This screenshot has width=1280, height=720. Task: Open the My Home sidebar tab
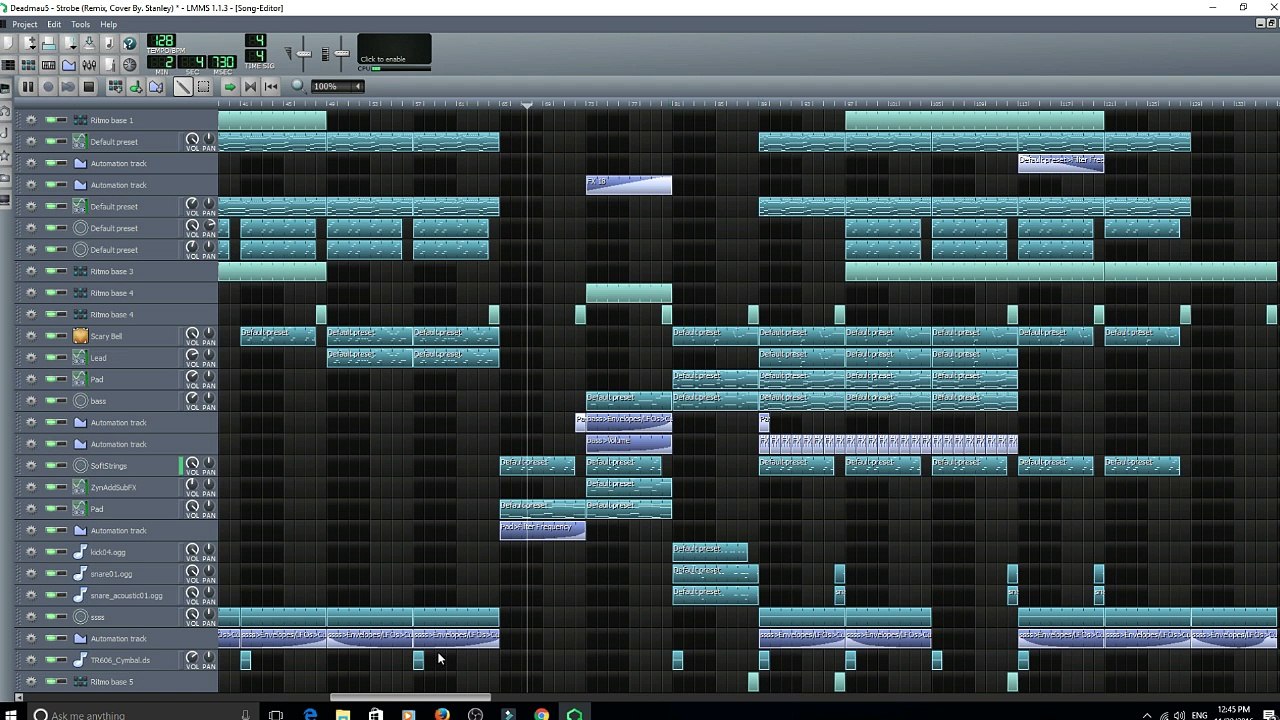click(x=5, y=178)
